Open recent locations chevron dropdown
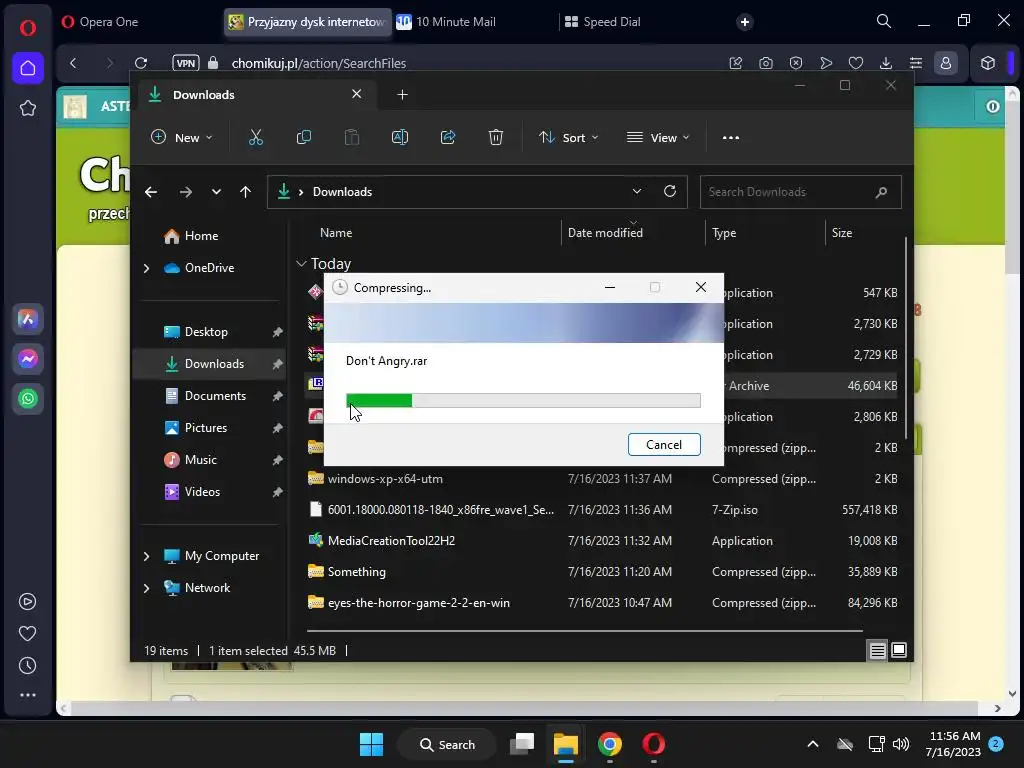The height and width of the screenshot is (768, 1024). pos(216,192)
